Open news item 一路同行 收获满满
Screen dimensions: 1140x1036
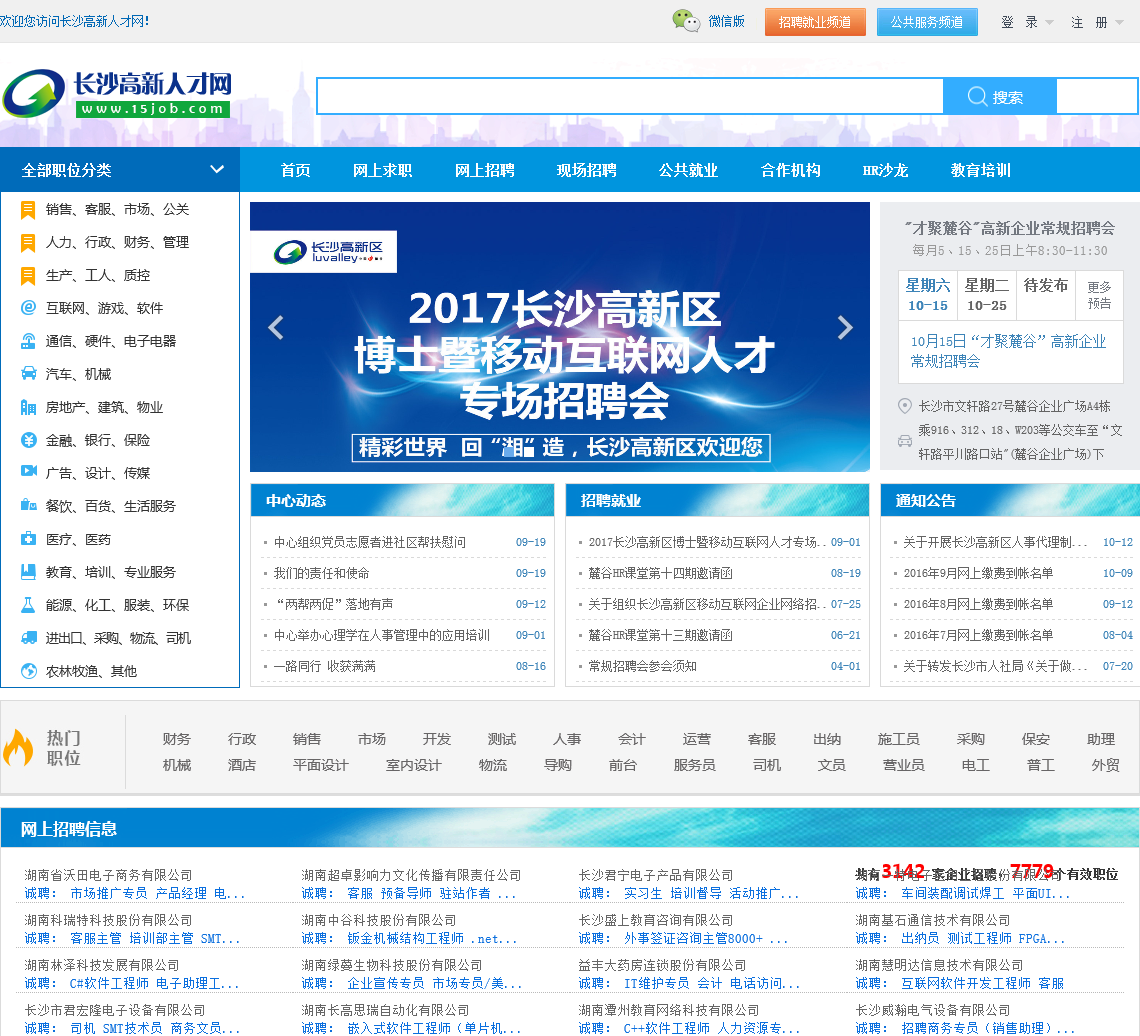point(324,666)
